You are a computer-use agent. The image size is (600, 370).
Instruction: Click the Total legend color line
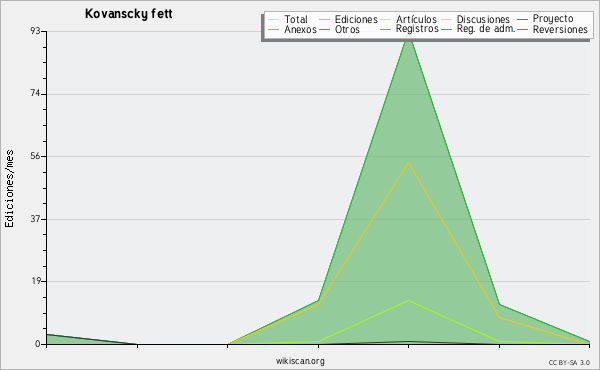pos(274,20)
